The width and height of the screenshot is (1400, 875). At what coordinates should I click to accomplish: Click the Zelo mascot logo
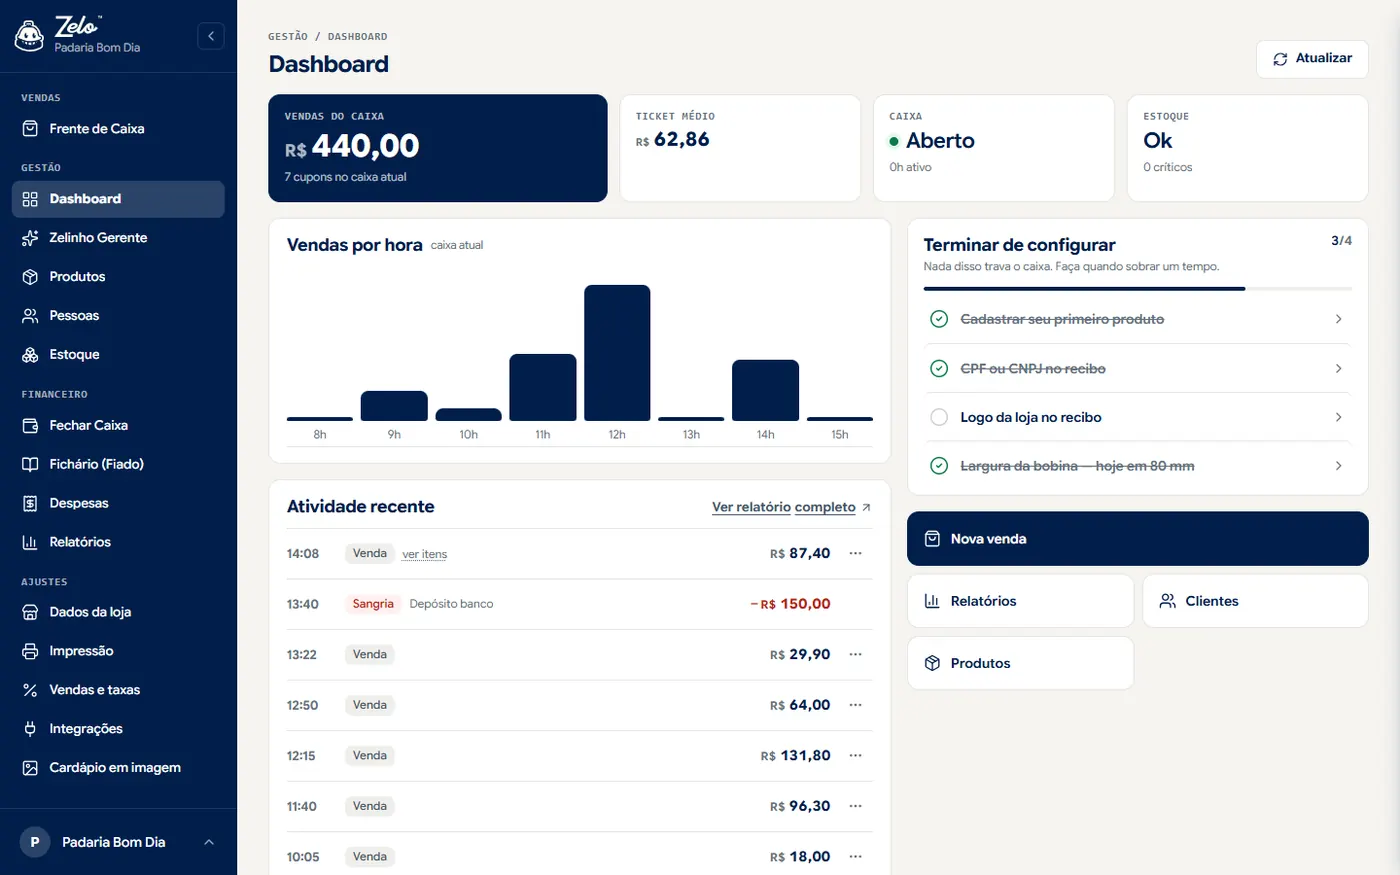tap(29, 36)
